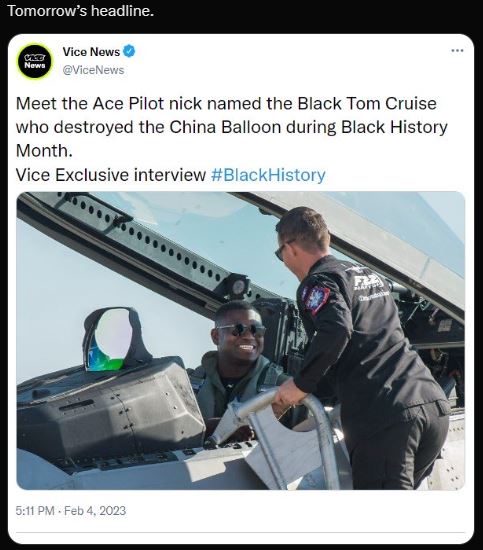Open the @ViceNews handle link
The image size is (483, 550).
(x=93, y=70)
